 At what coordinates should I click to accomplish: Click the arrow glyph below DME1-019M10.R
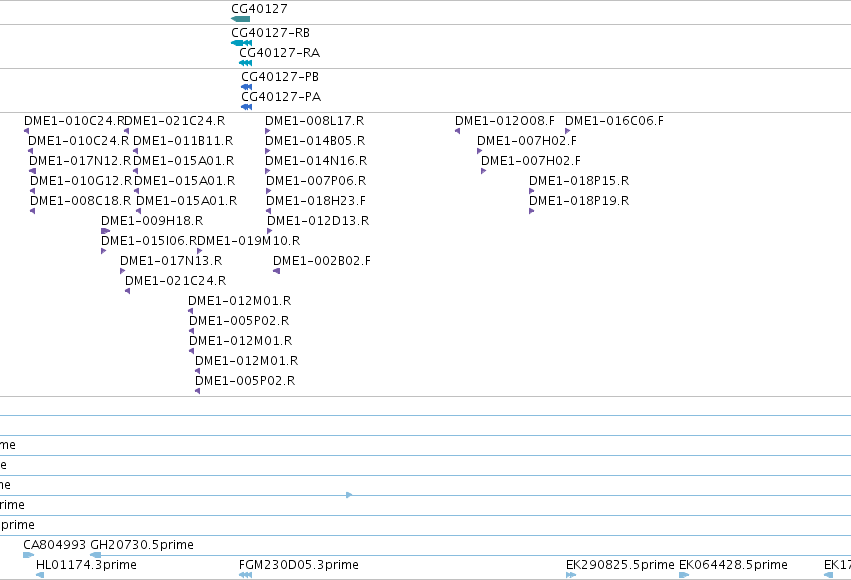200,251
